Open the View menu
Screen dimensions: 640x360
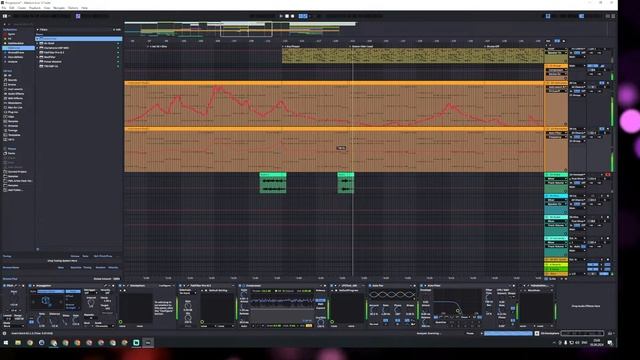pos(47,8)
